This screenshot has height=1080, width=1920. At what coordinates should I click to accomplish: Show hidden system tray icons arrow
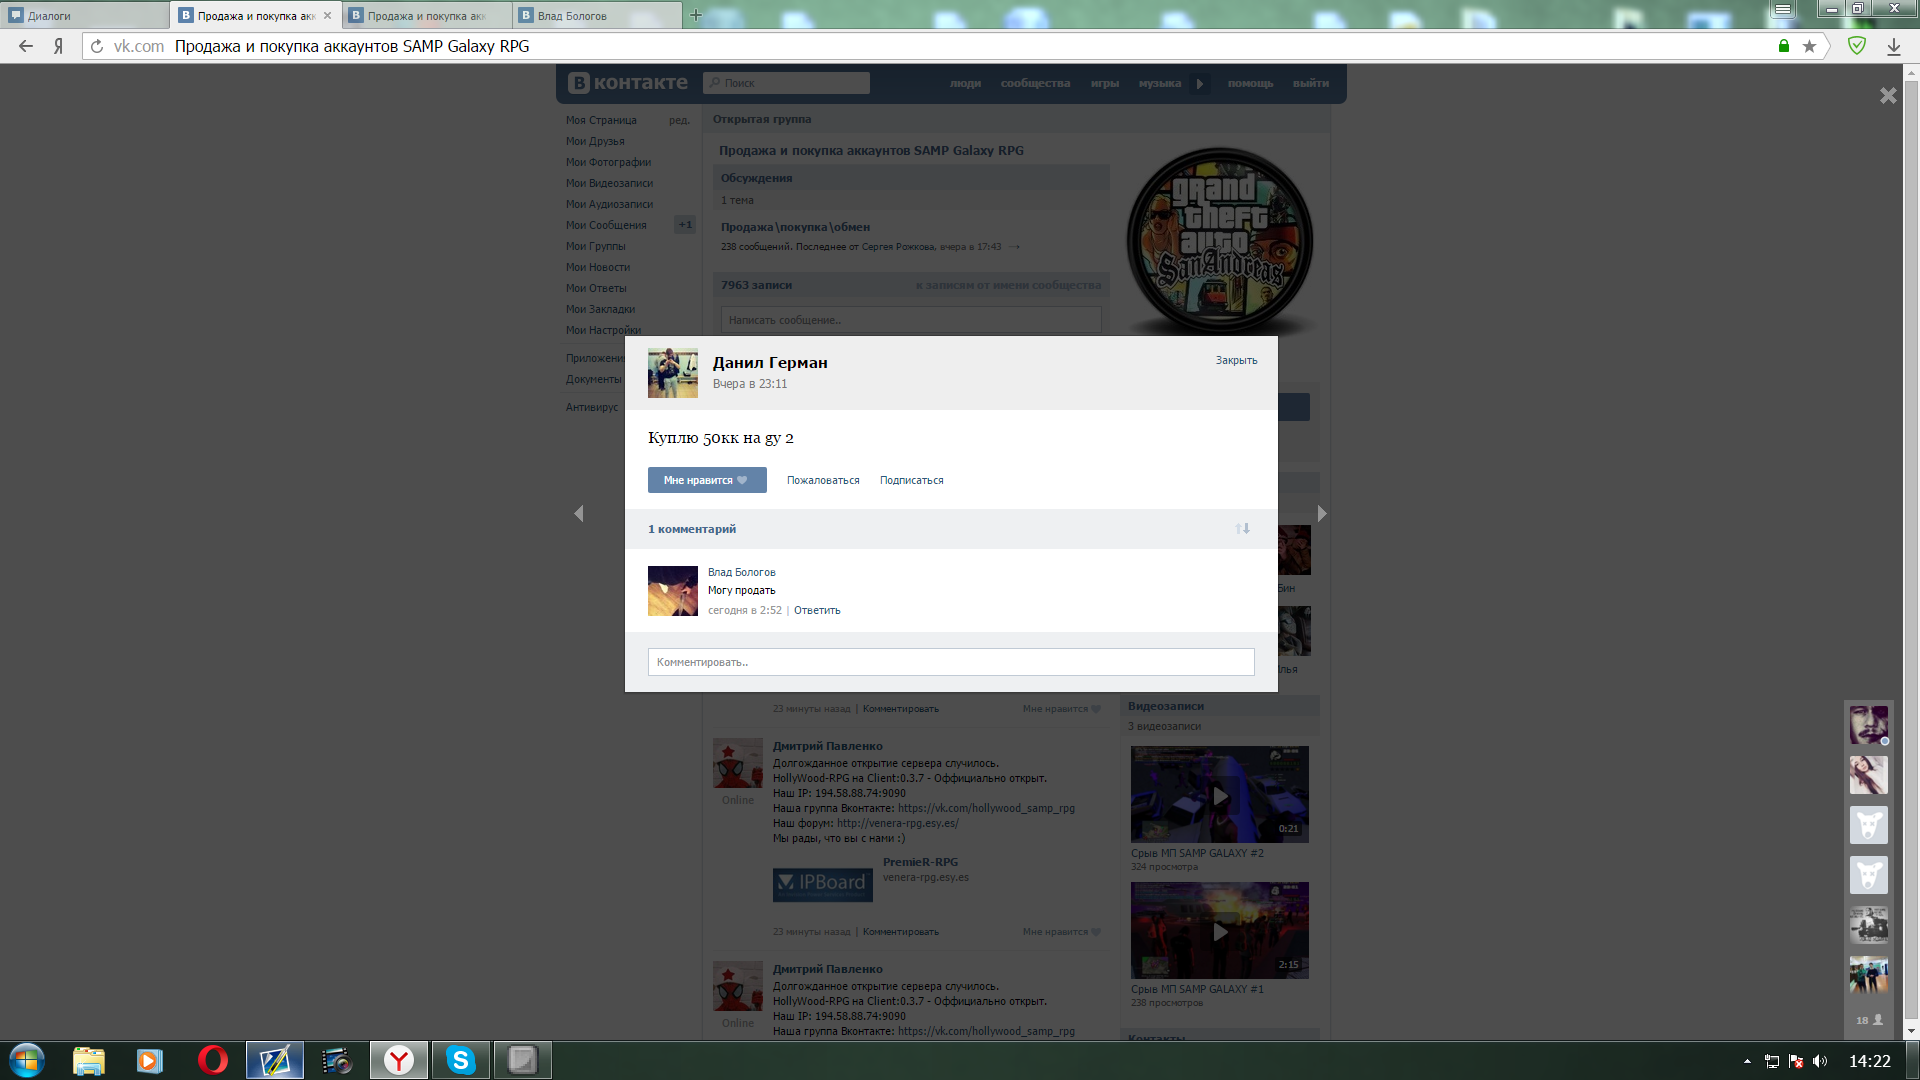tap(1747, 1061)
